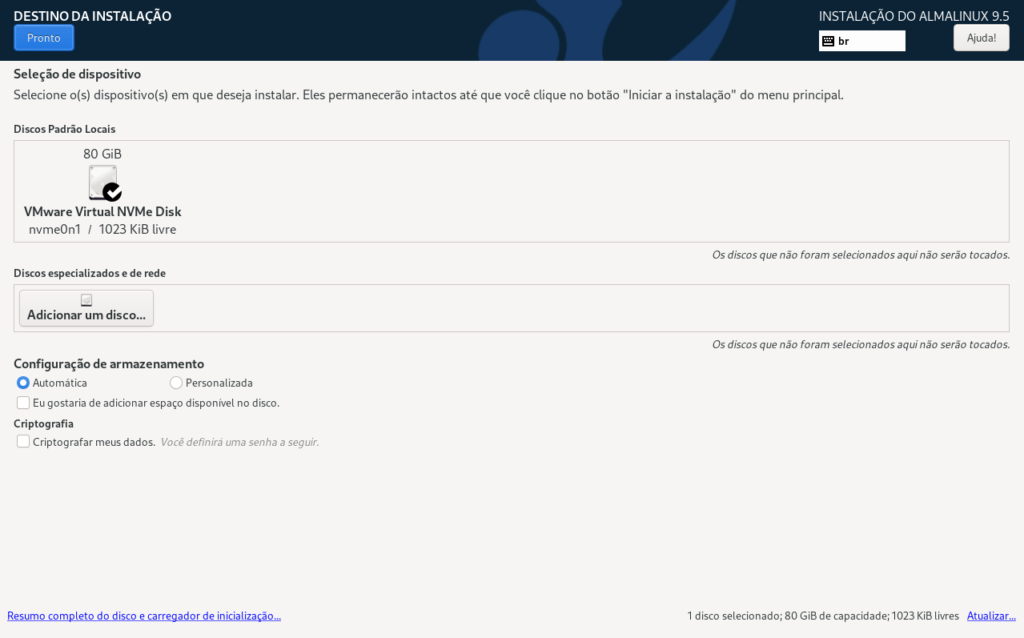Choose the Personalizada storage radio button
This screenshot has height=638, width=1024.
pyautogui.click(x=176, y=383)
